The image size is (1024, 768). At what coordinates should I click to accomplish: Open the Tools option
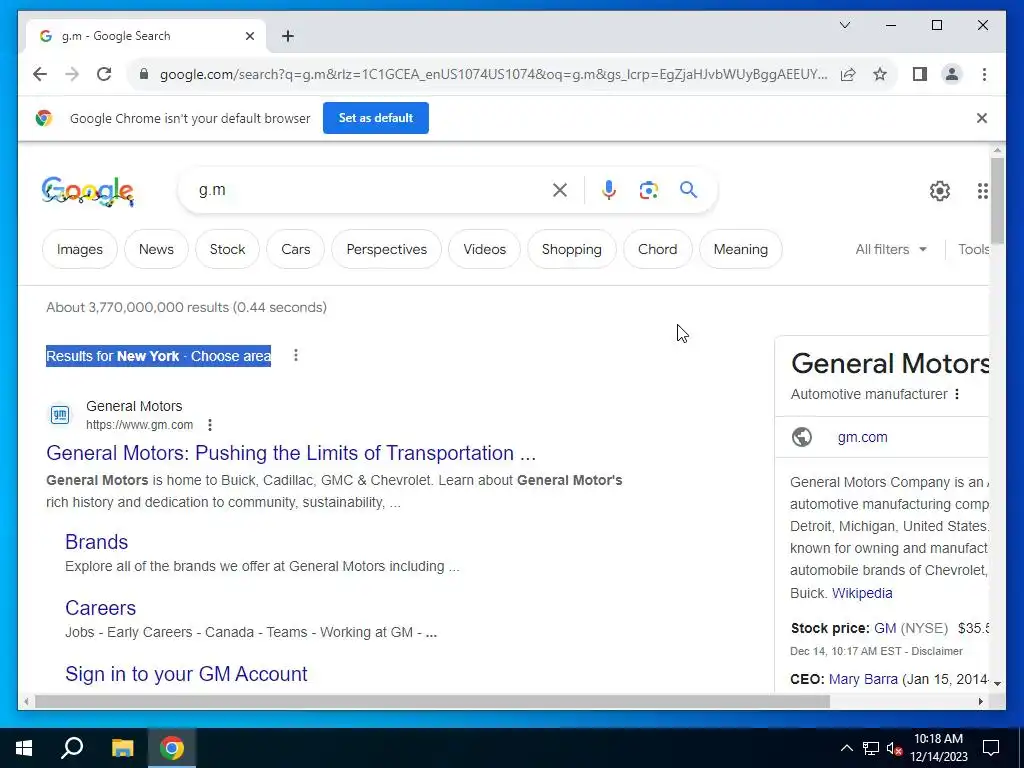(x=973, y=249)
